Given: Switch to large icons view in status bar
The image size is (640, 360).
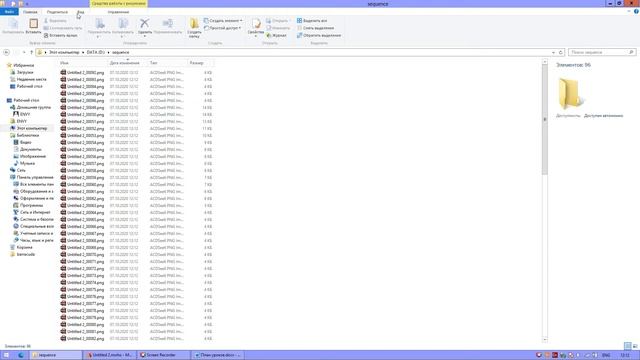Looking at the screenshot, I should pyautogui.click(x=635, y=346).
